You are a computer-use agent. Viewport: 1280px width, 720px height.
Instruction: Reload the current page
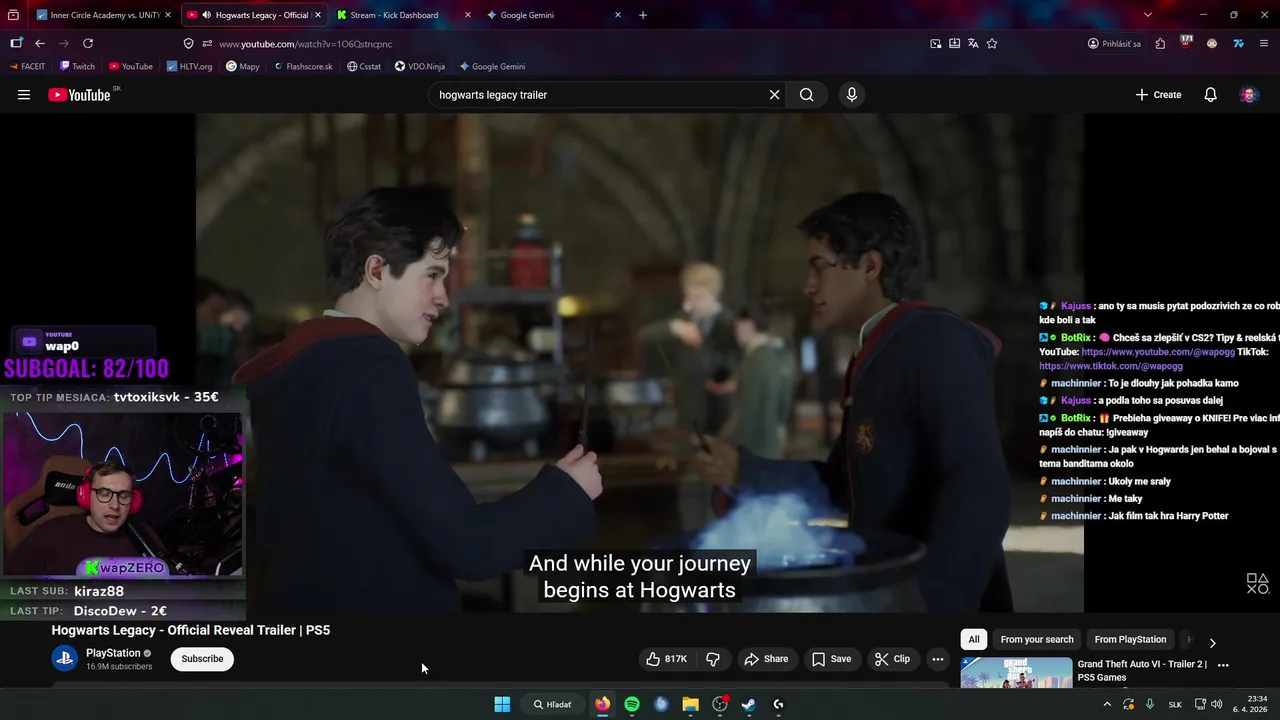[88, 43]
